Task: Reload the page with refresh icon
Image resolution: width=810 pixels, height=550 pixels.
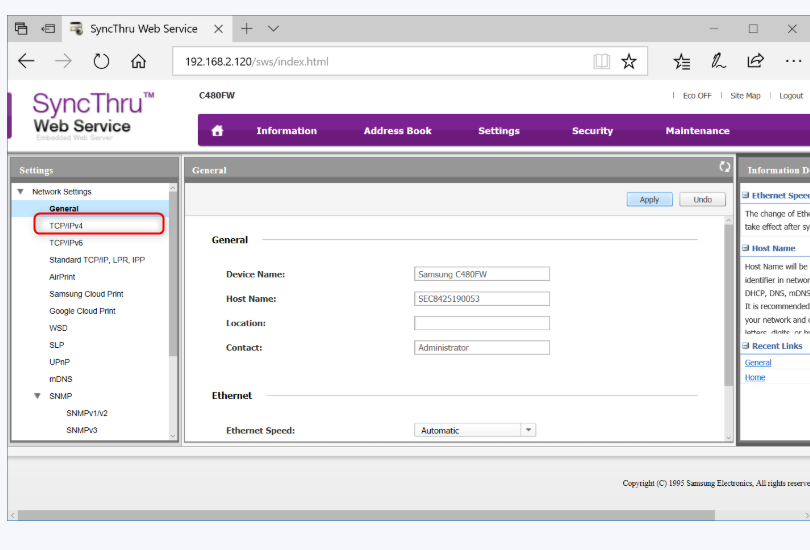Action: click(101, 61)
